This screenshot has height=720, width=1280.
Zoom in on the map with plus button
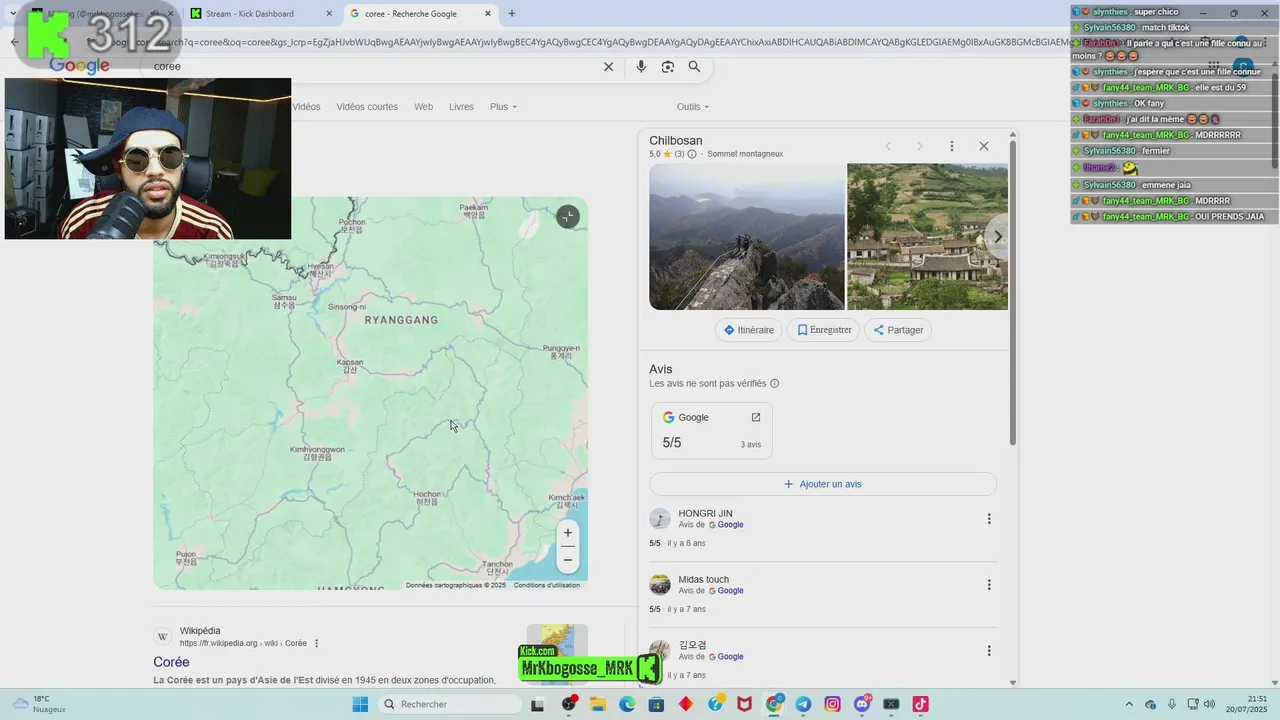tap(568, 533)
